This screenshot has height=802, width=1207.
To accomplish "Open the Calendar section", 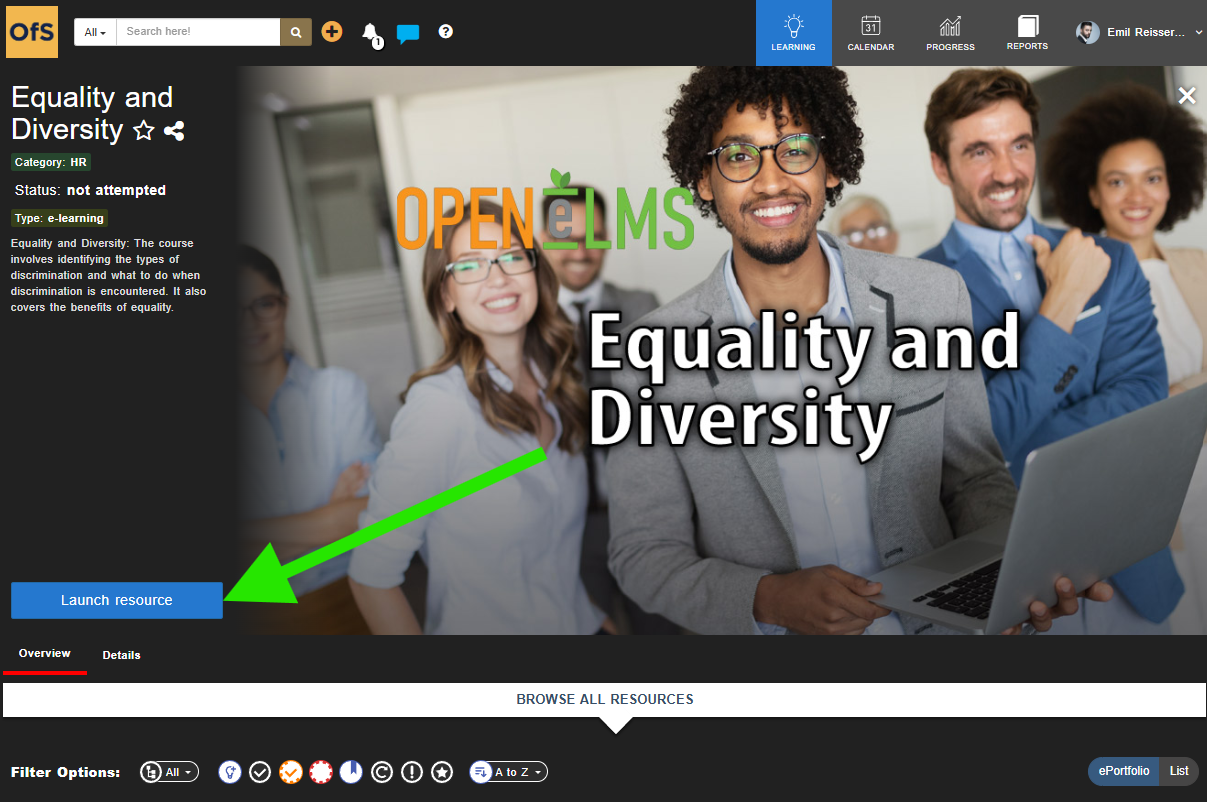I will tap(871, 33).
